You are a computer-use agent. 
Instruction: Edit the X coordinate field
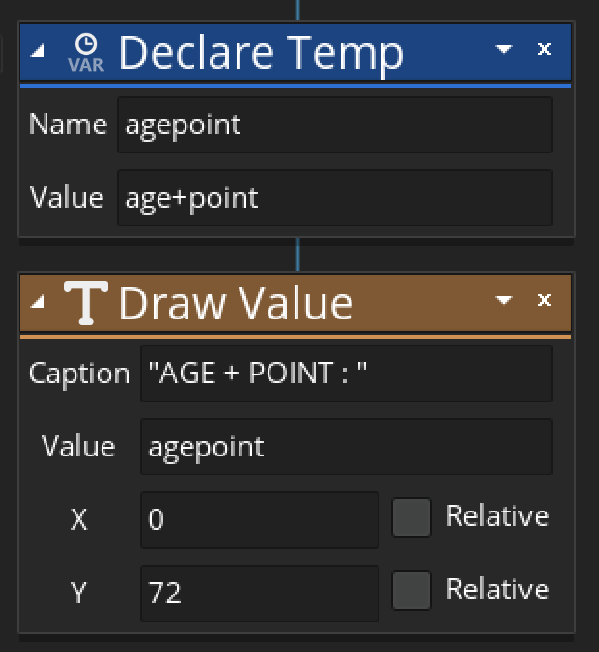tap(260, 520)
